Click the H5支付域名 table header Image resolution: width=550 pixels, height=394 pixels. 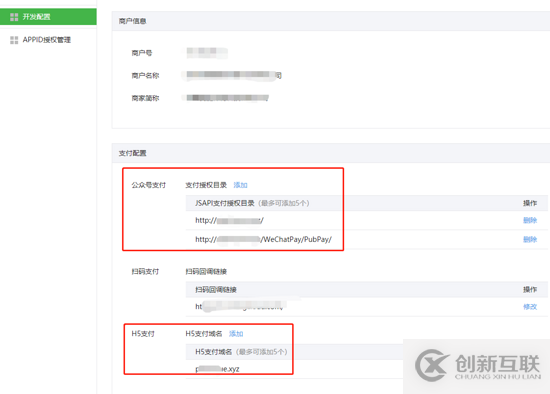[x=241, y=352]
